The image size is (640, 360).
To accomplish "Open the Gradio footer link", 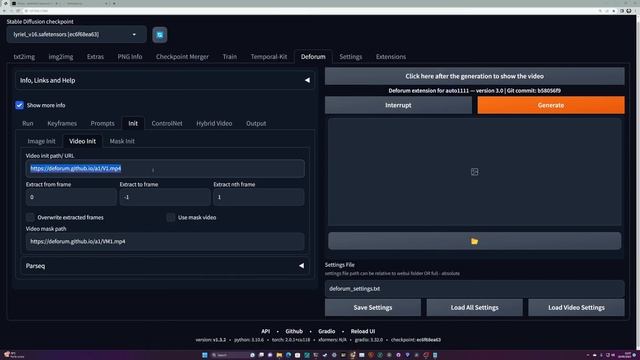I will 327,331.
